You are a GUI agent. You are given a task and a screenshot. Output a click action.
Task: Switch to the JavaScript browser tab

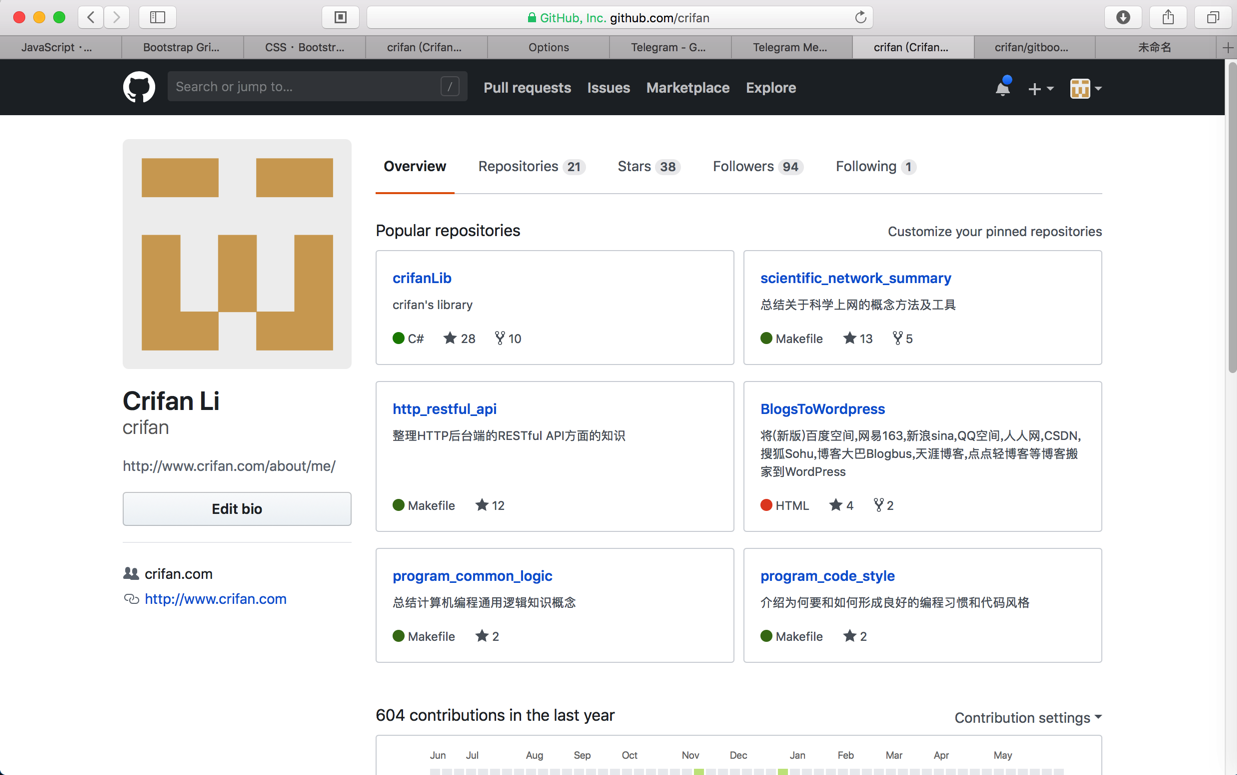[x=60, y=47]
